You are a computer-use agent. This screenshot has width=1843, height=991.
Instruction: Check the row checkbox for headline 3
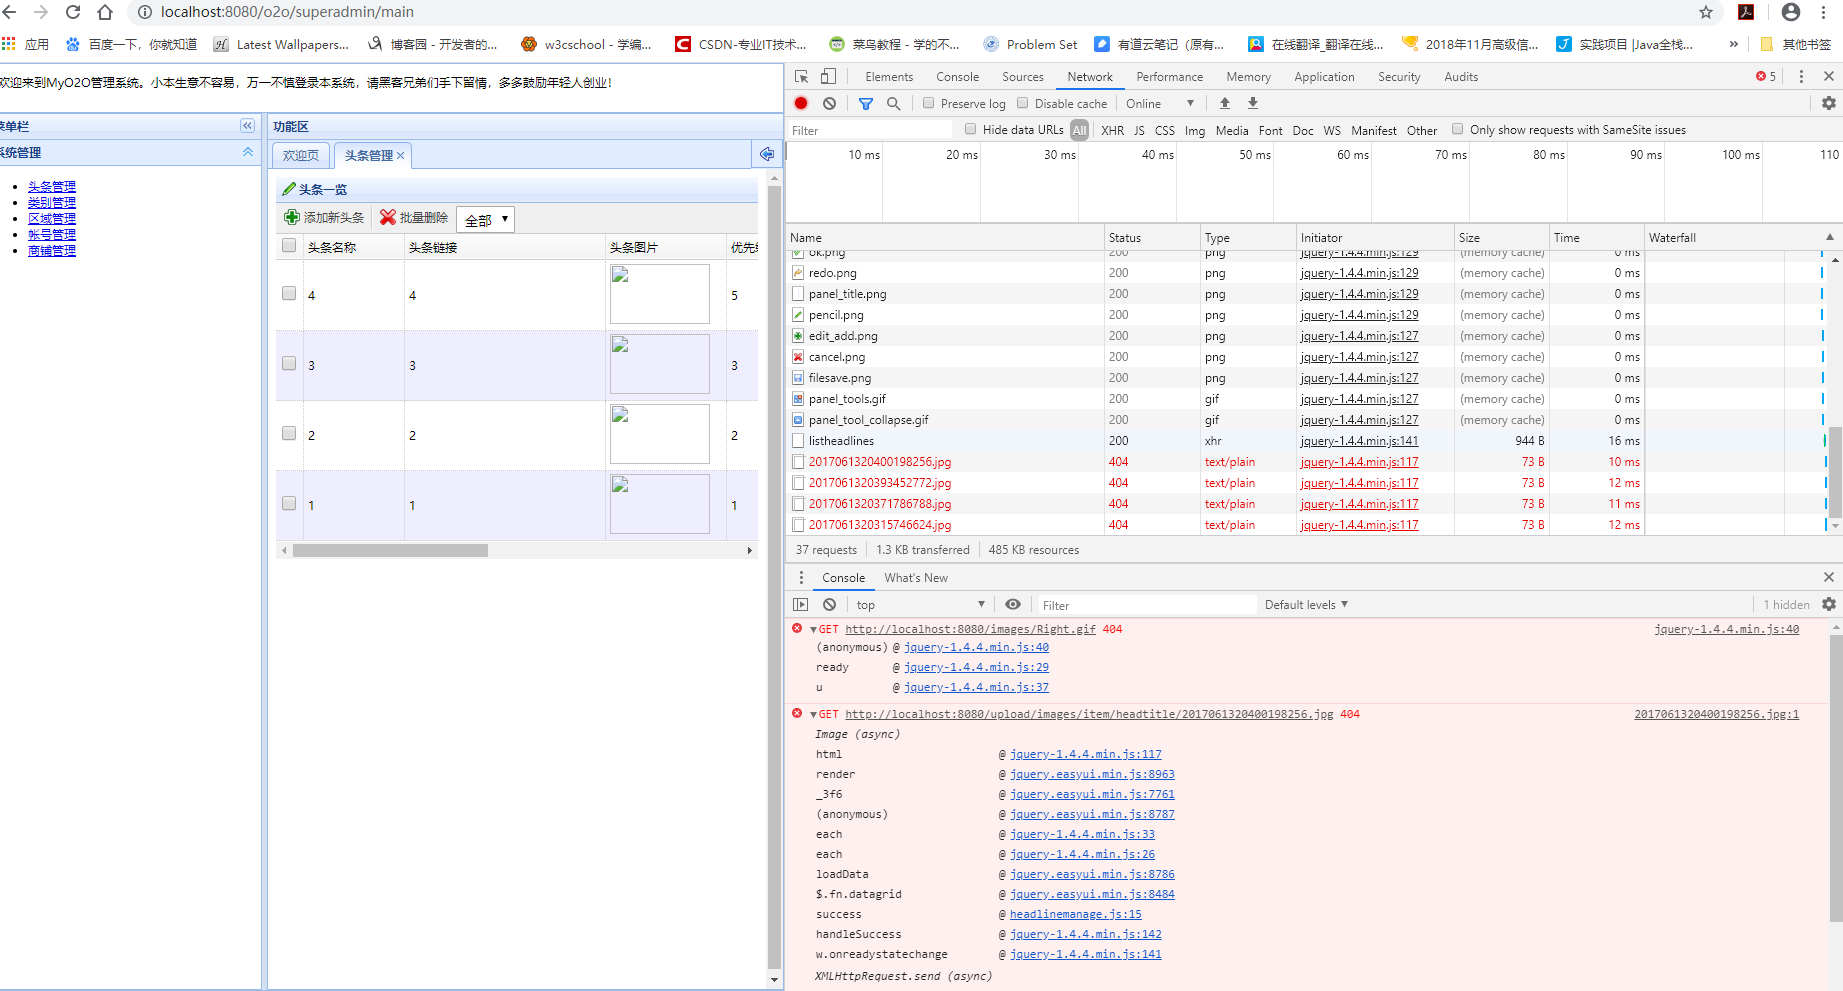pos(289,363)
